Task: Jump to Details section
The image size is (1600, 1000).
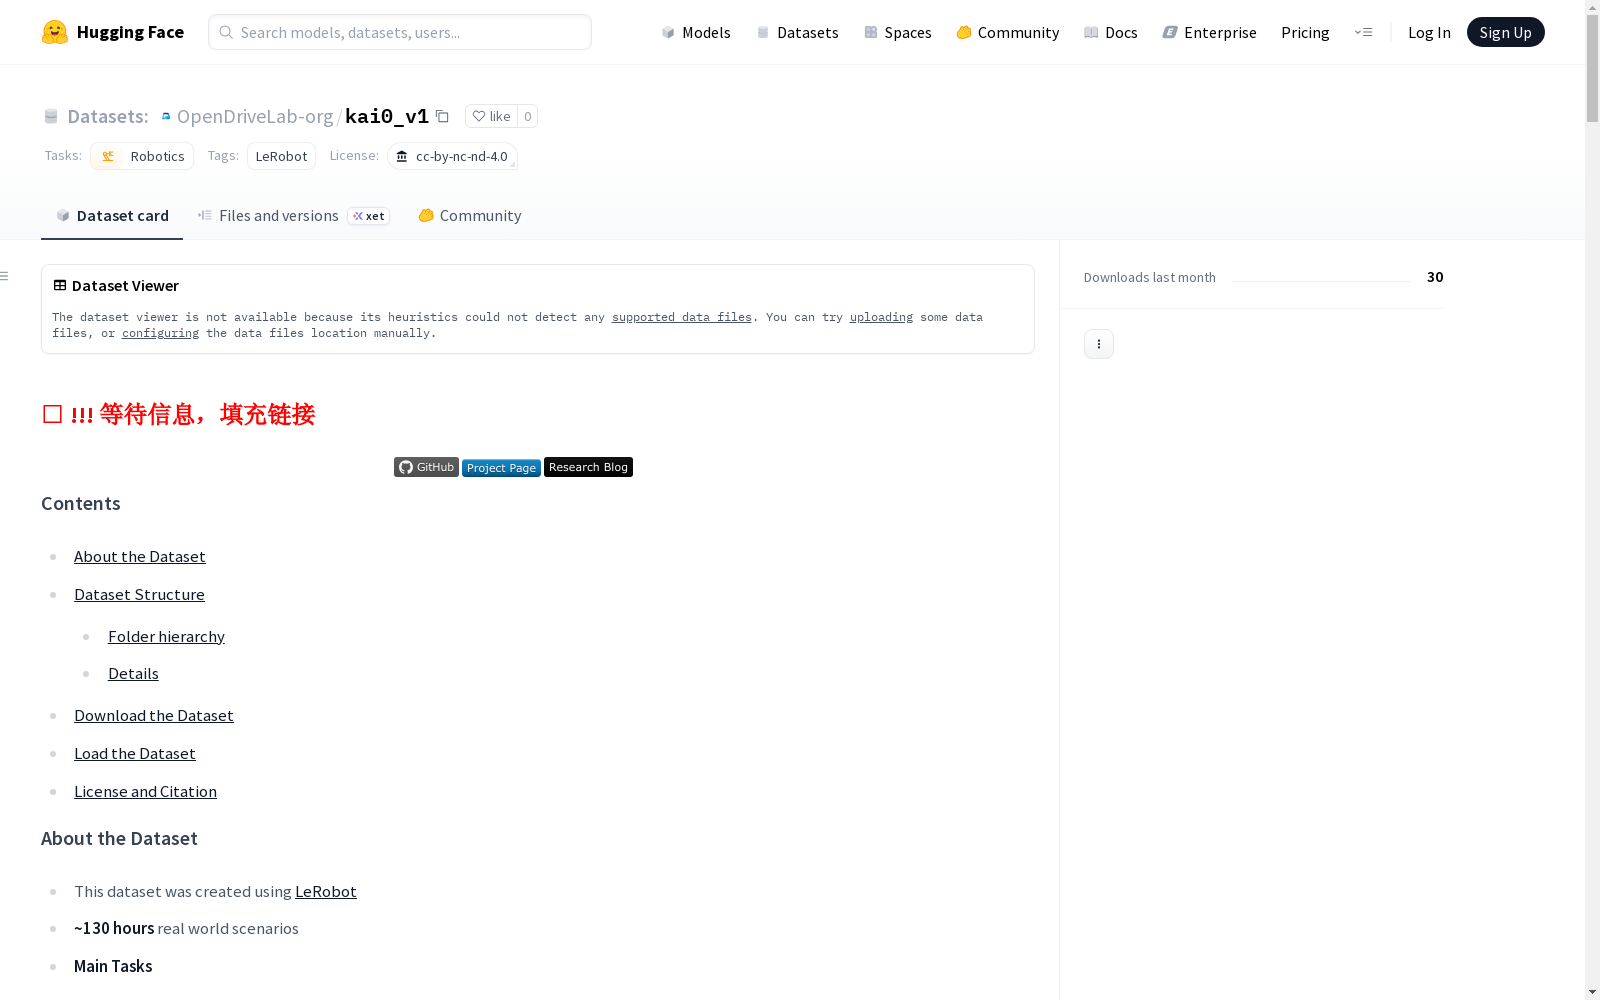Action: click(x=133, y=673)
